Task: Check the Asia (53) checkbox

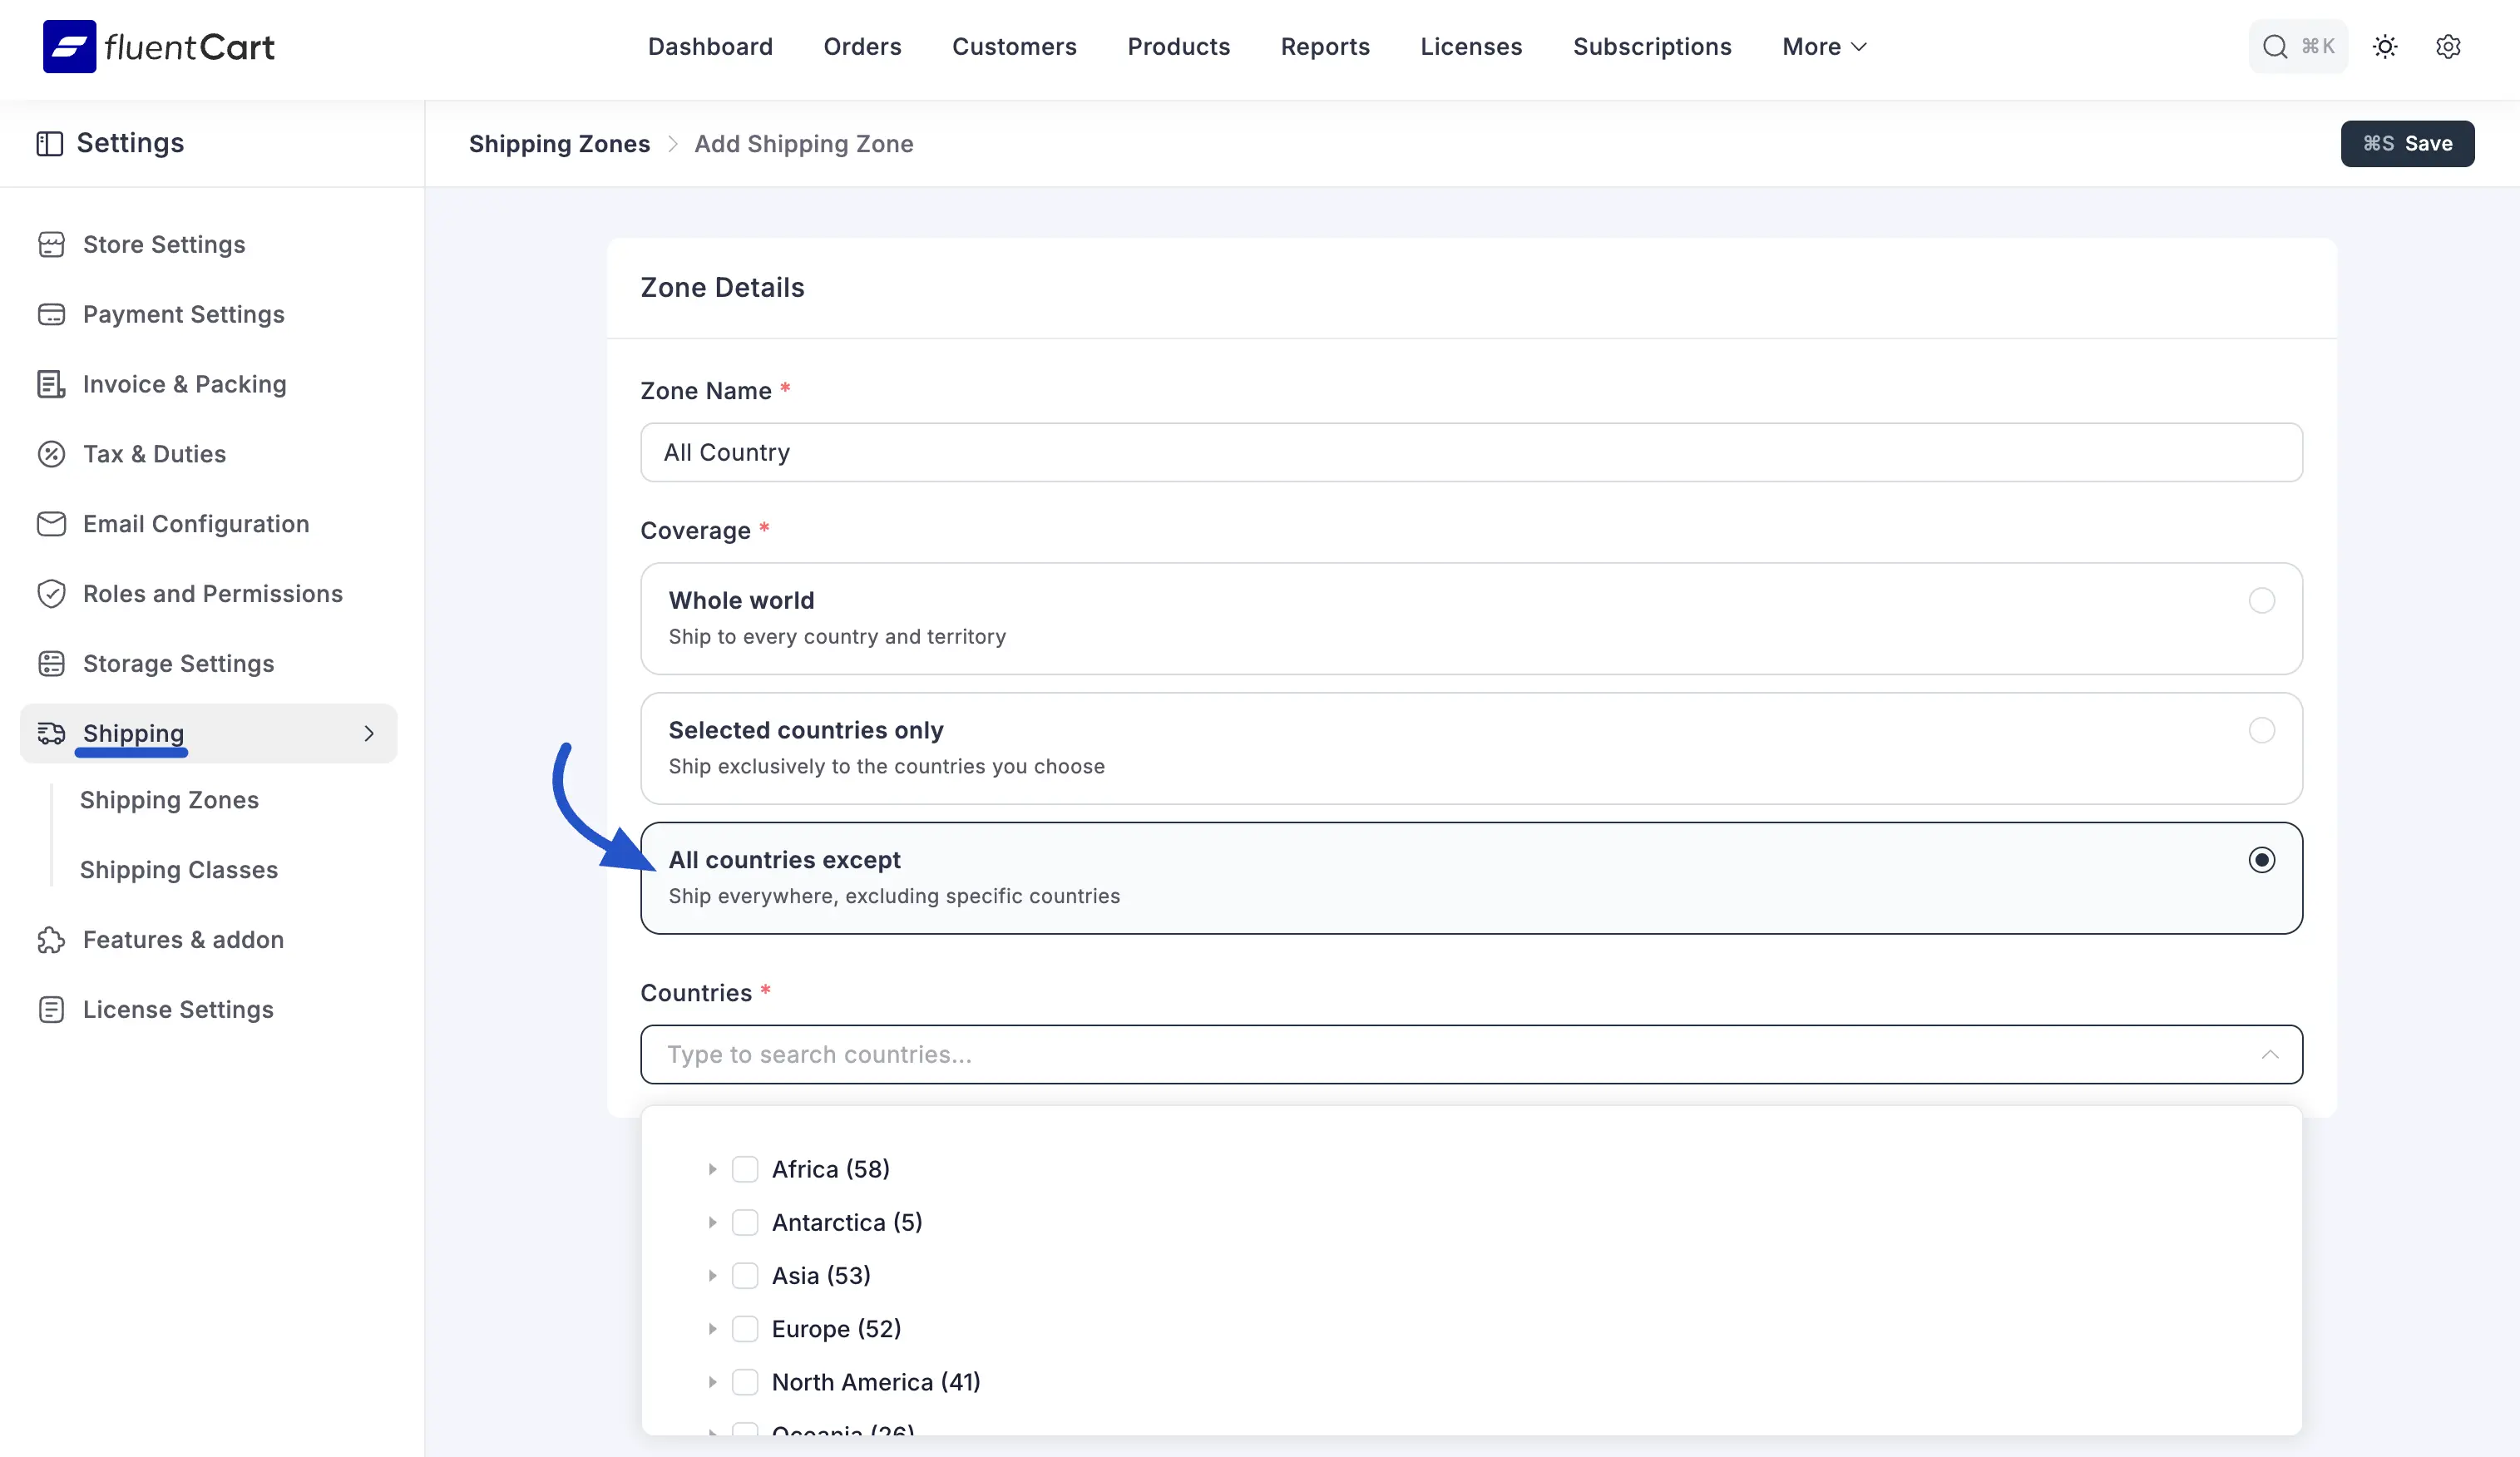Action: [x=745, y=1275]
